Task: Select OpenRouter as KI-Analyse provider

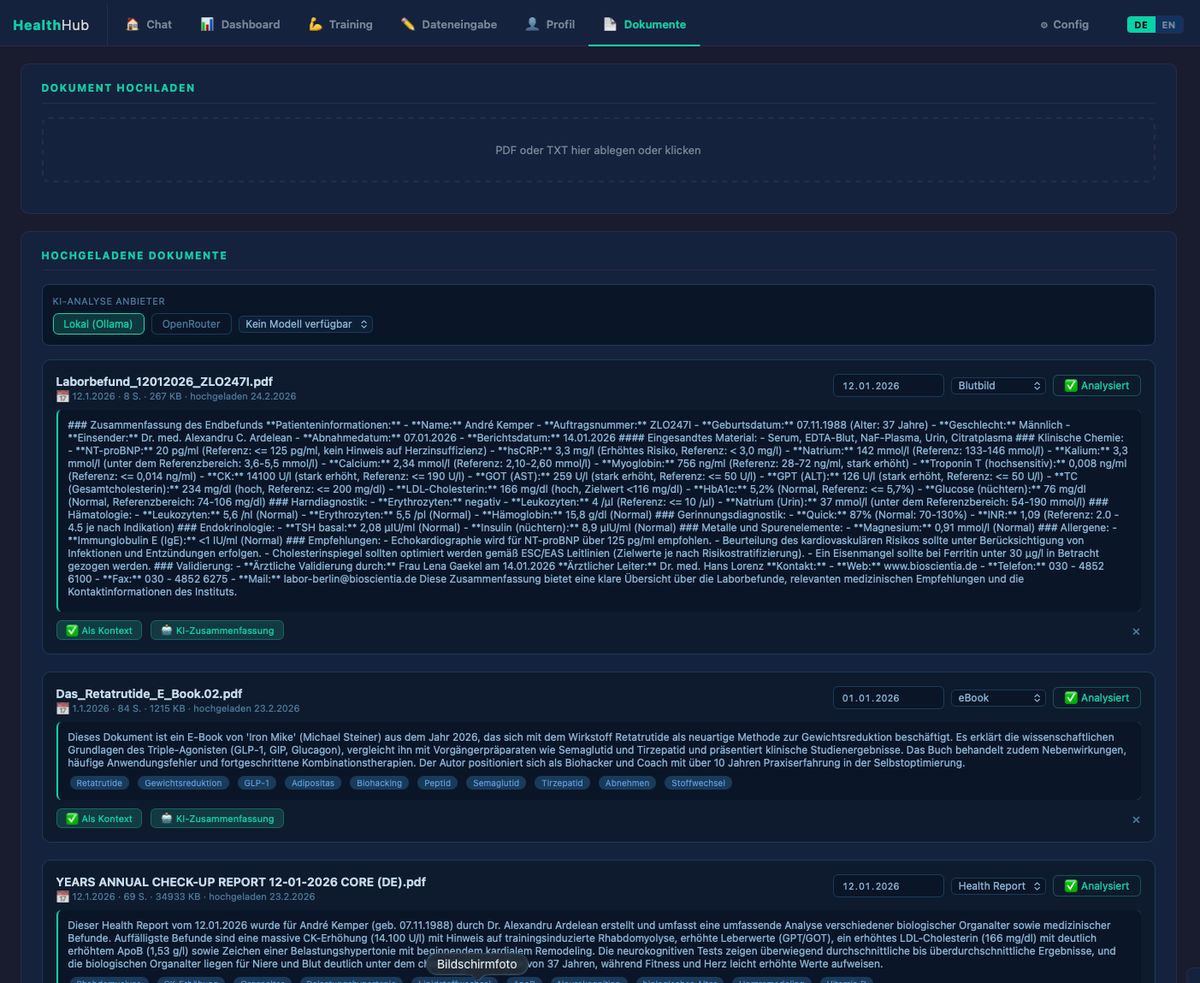Action: tap(190, 324)
